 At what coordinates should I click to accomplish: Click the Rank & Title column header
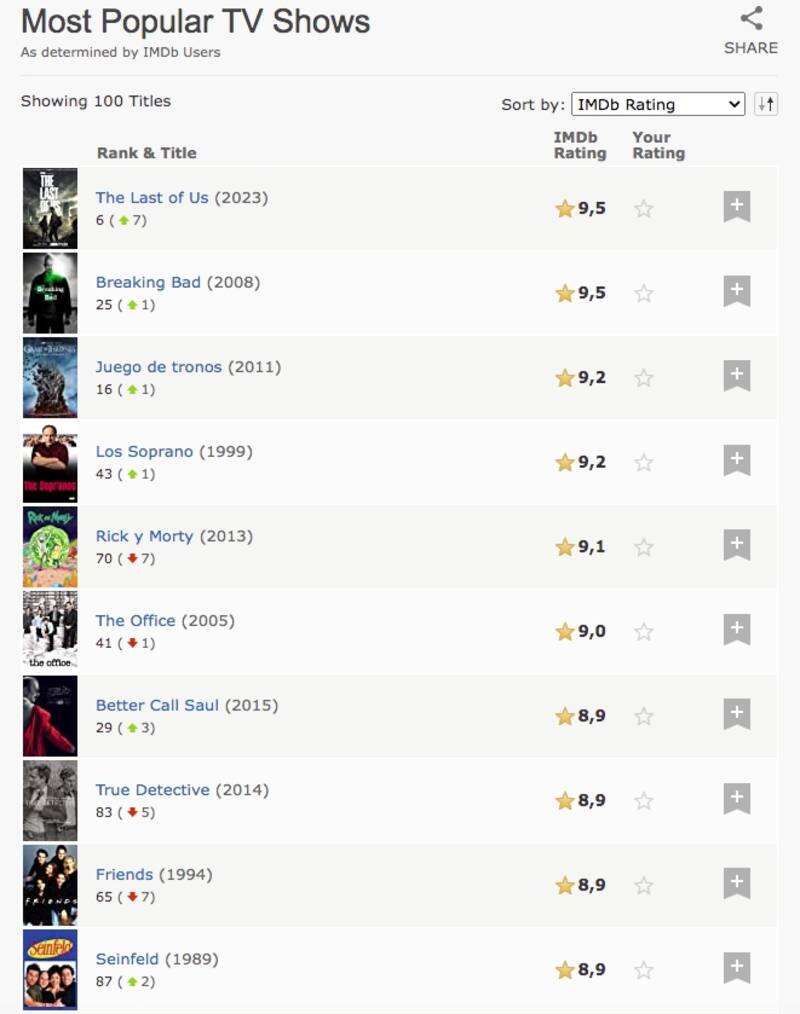[146, 153]
